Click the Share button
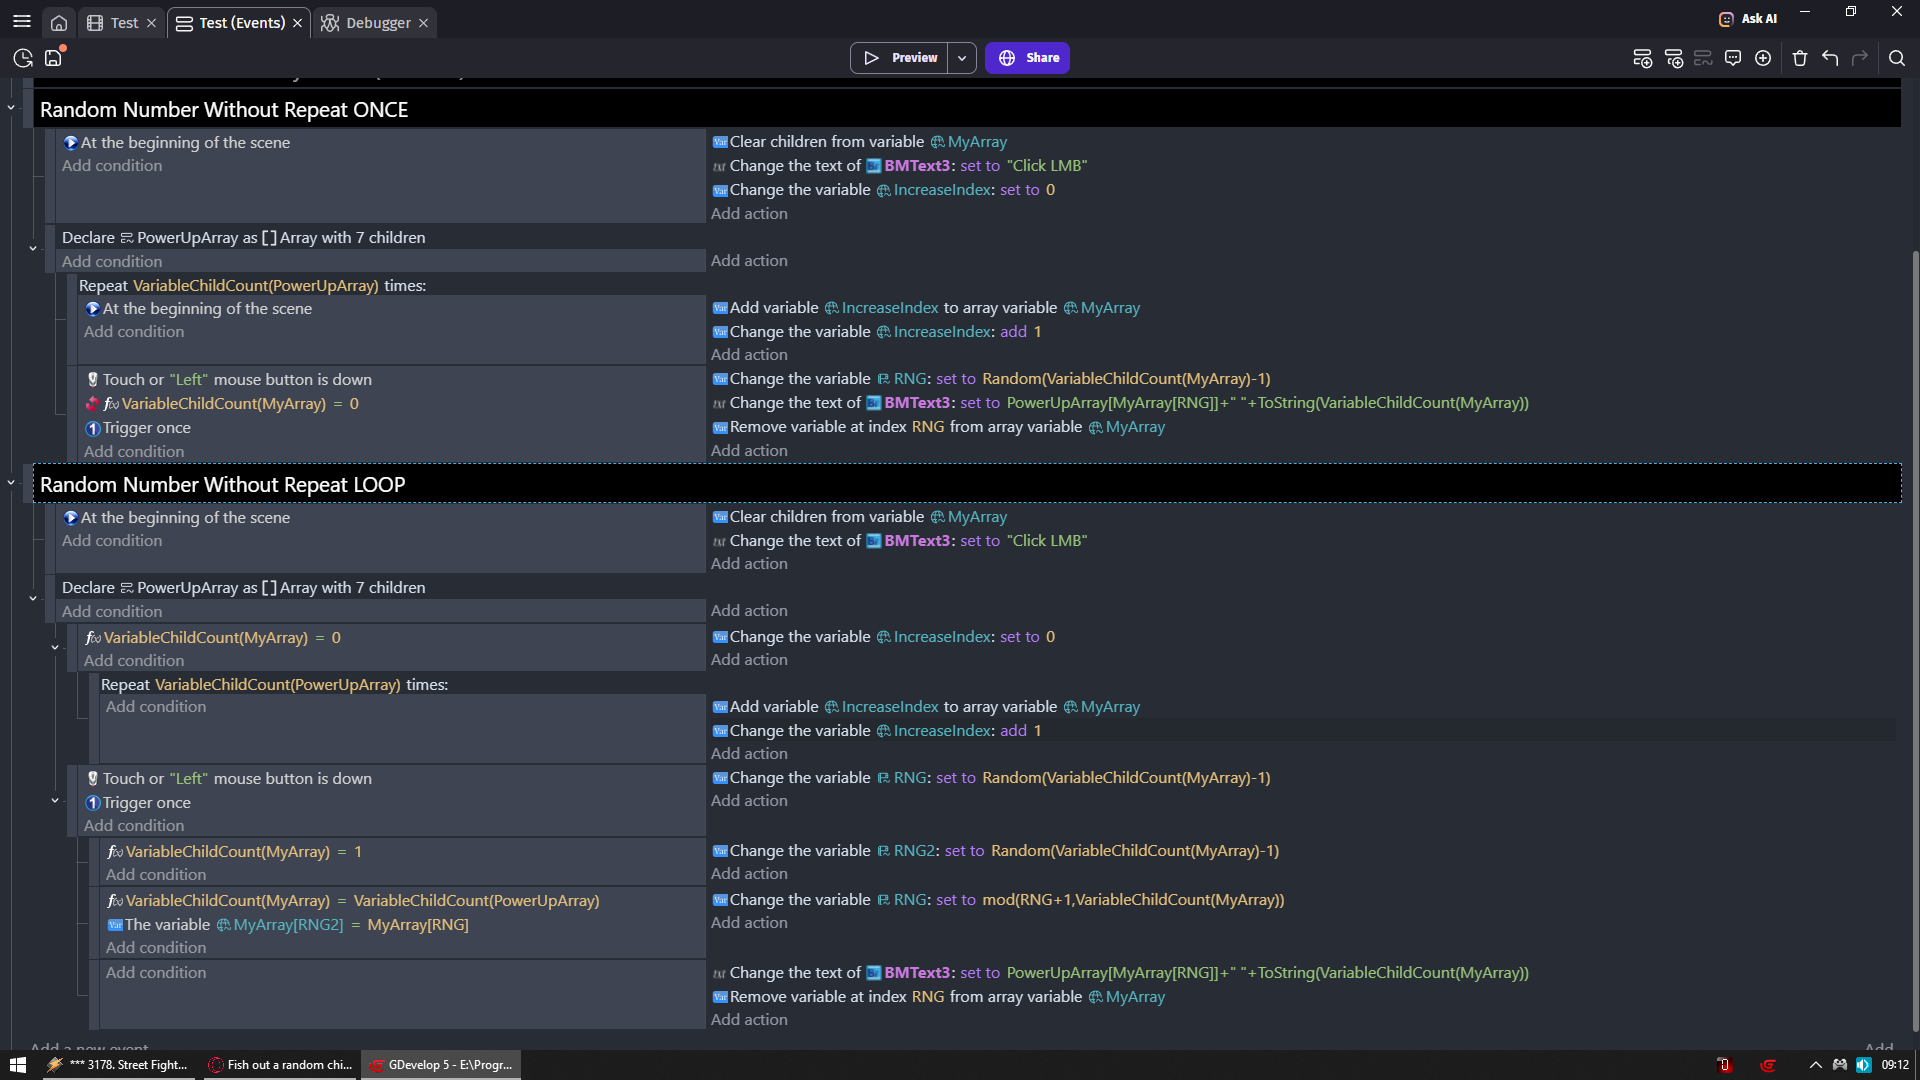Image resolution: width=1920 pixels, height=1080 pixels. tap(1027, 58)
